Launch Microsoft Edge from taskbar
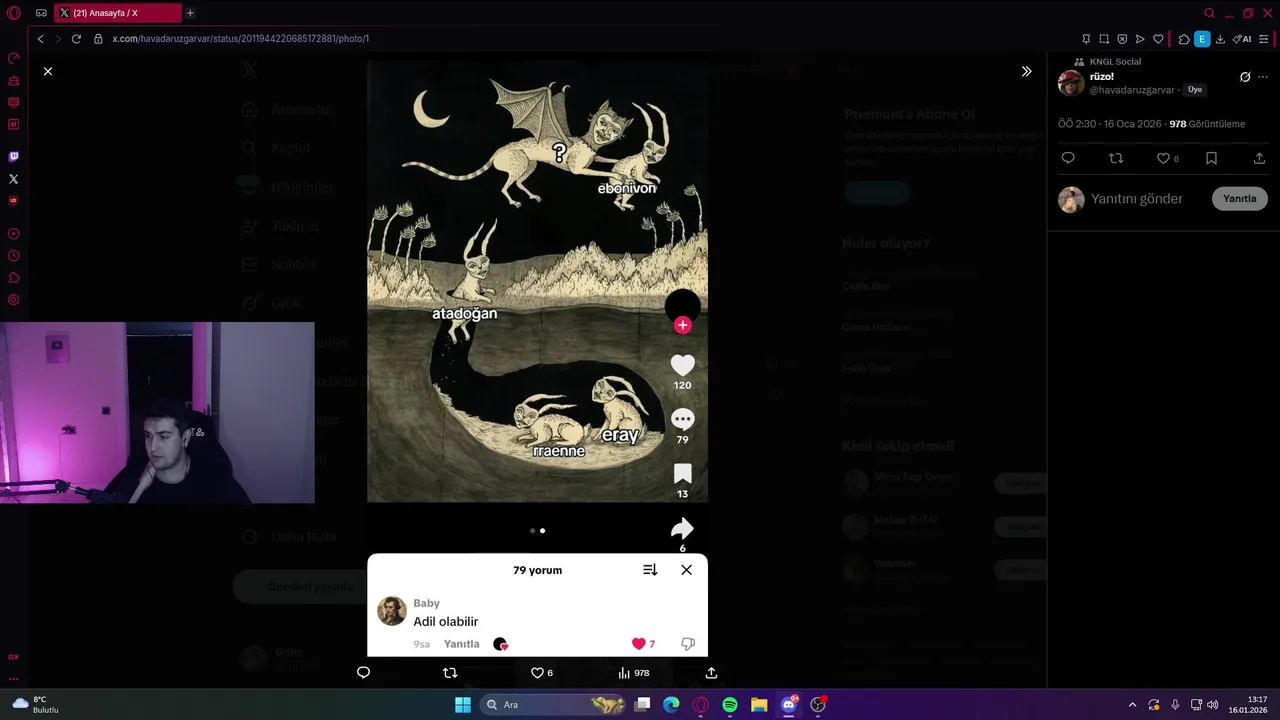 point(672,705)
